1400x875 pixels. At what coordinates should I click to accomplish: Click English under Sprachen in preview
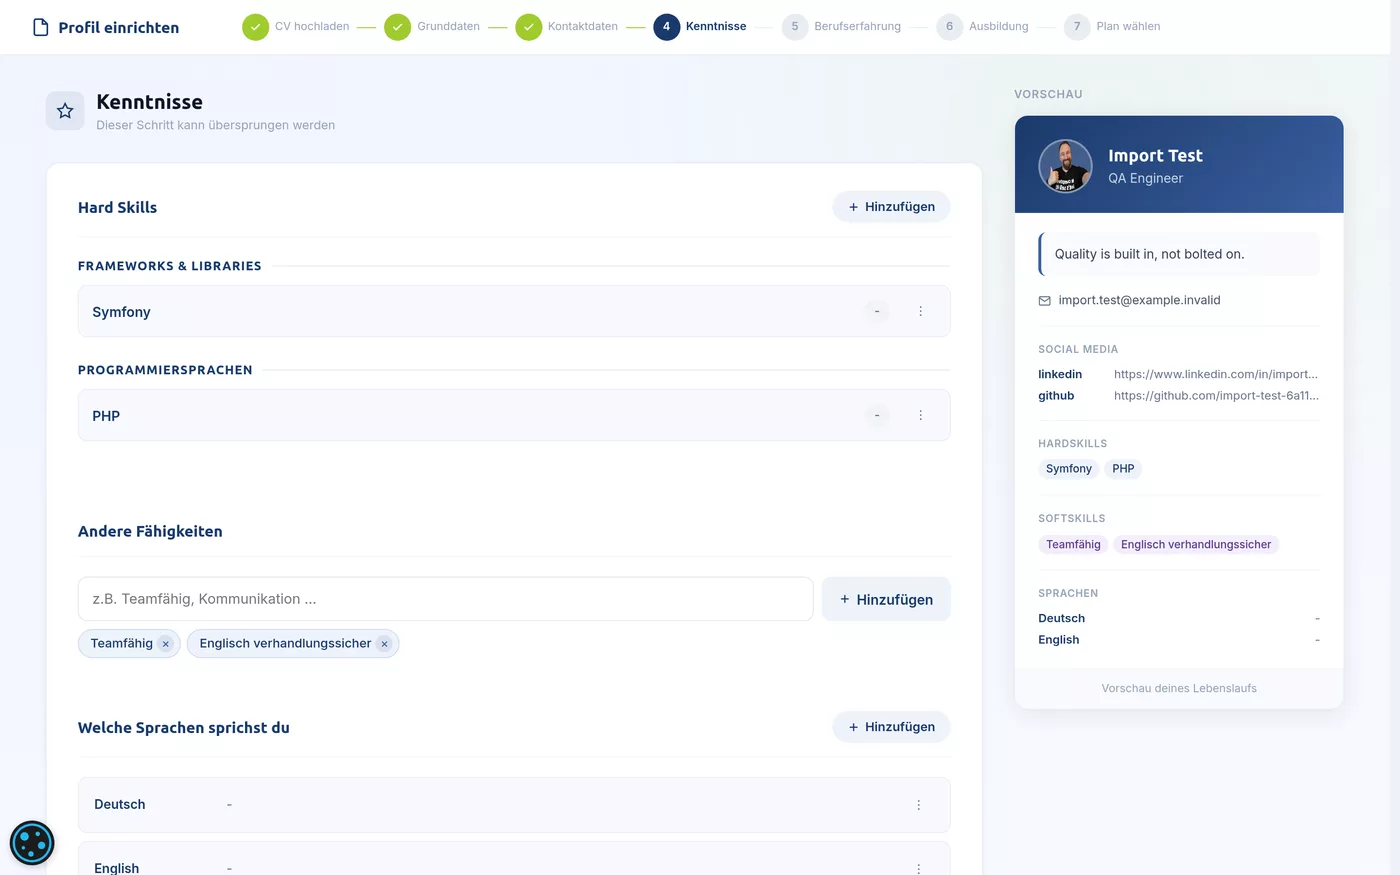tap(1058, 640)
